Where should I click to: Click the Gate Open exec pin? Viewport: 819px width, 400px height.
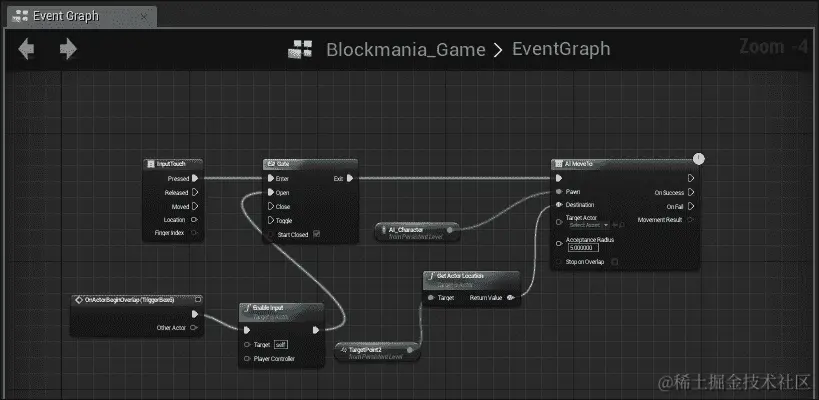click(x=271, y=192)
